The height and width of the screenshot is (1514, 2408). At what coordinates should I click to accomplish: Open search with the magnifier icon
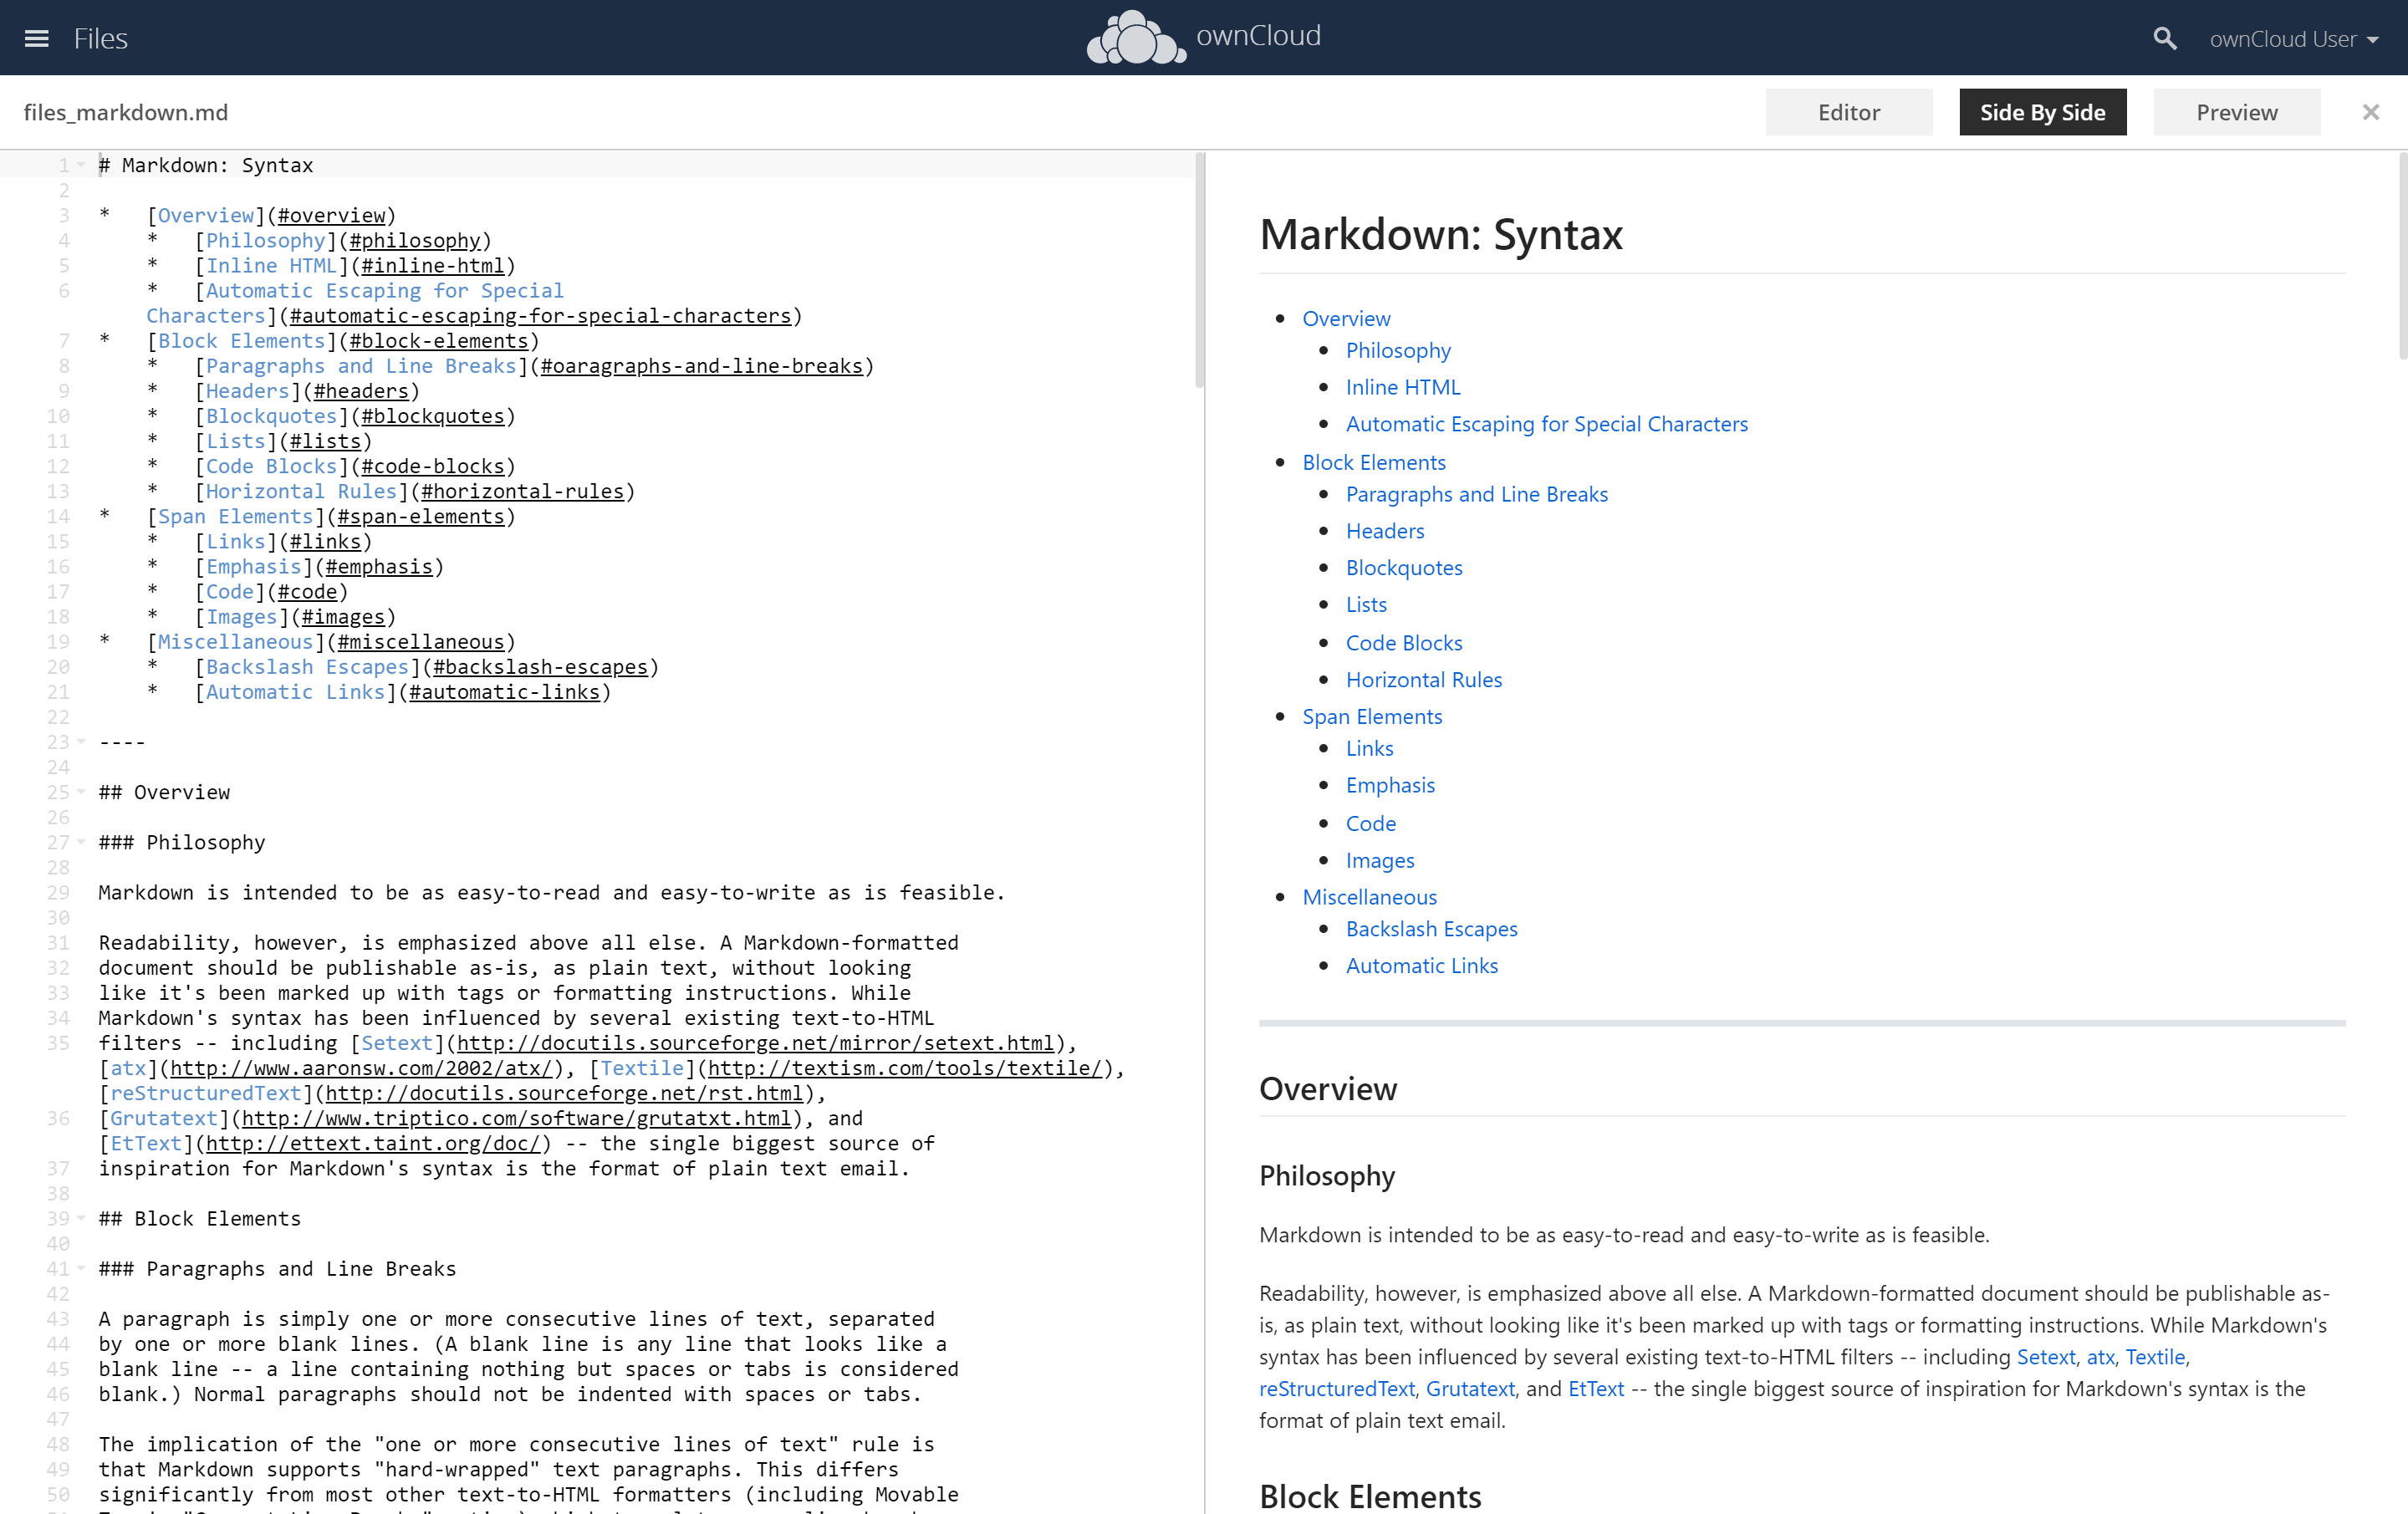point(2164,38)
